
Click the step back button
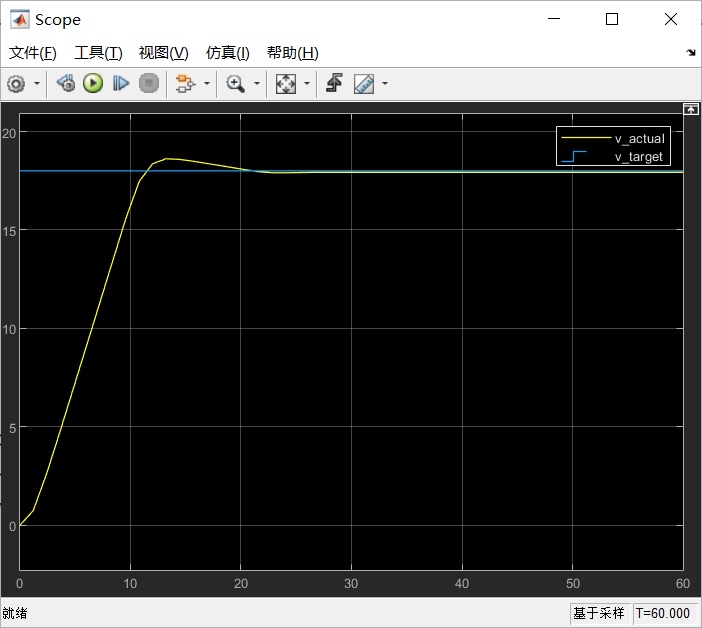coord(66,83)
